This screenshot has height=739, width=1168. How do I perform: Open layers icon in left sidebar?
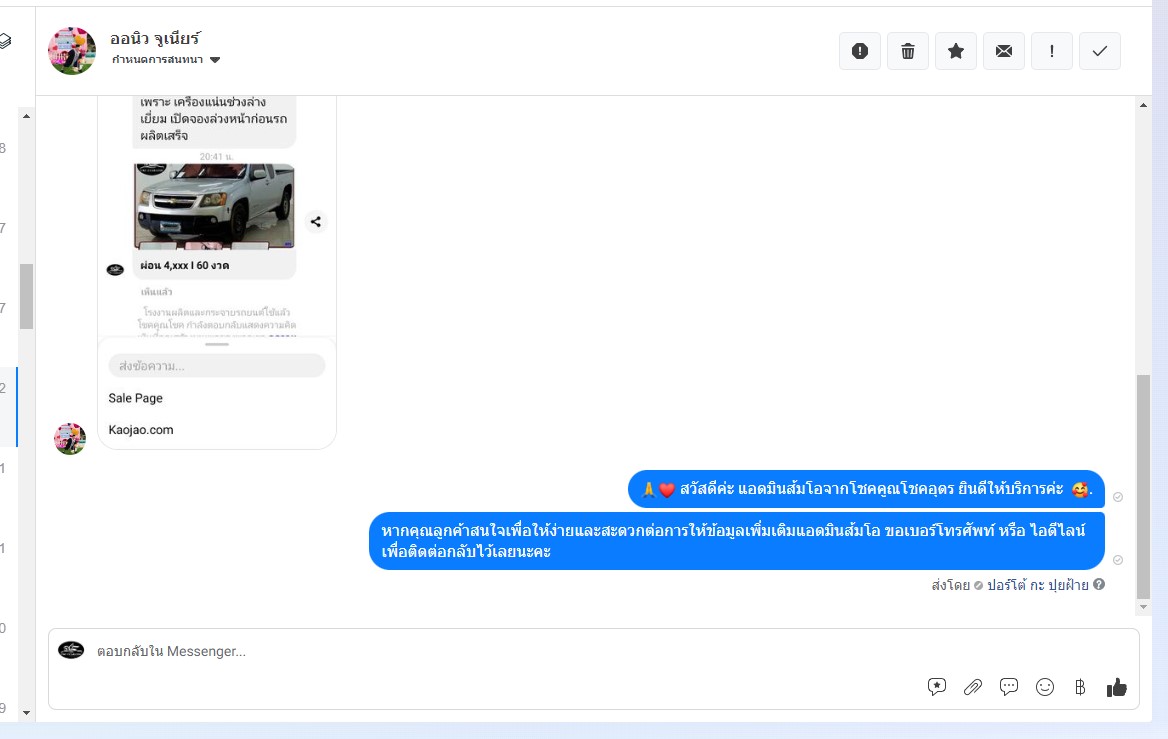[x=4, y=41]
